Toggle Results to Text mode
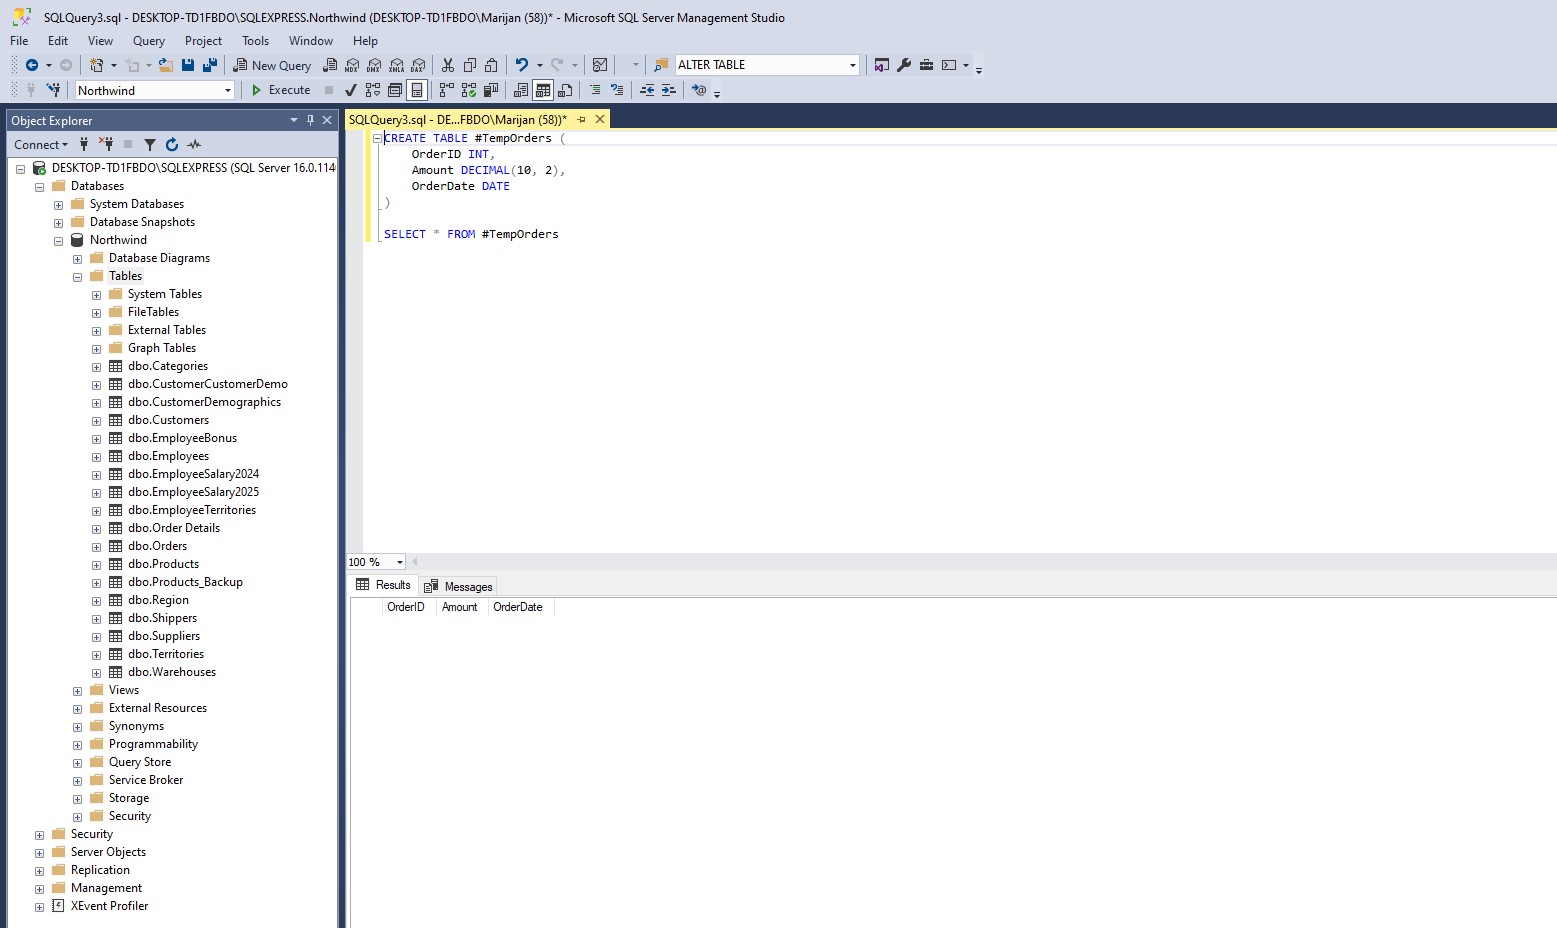1557x928 pixels. (x=521, y=90)
